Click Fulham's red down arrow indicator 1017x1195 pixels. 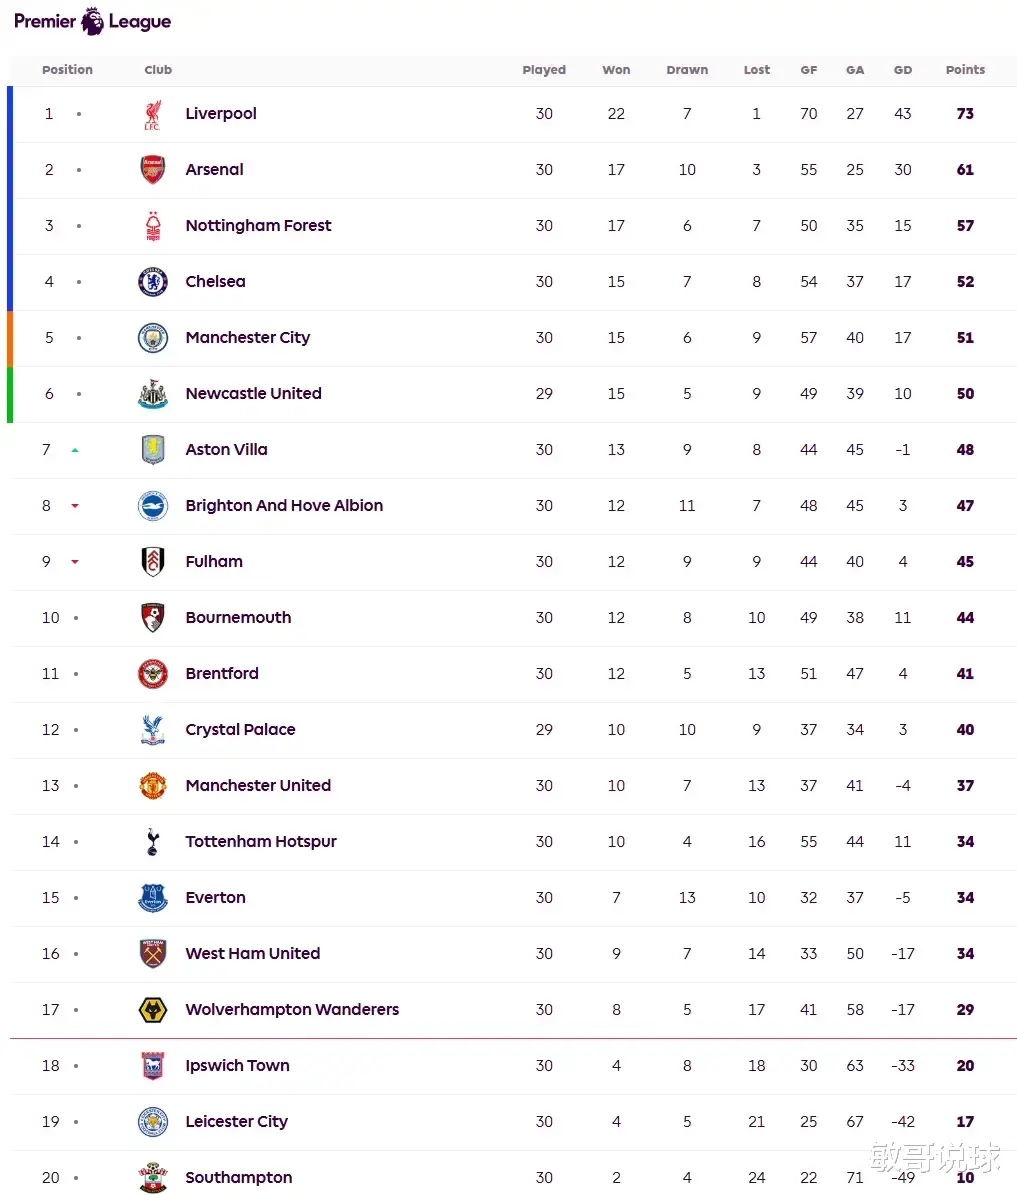pos(75,562)
